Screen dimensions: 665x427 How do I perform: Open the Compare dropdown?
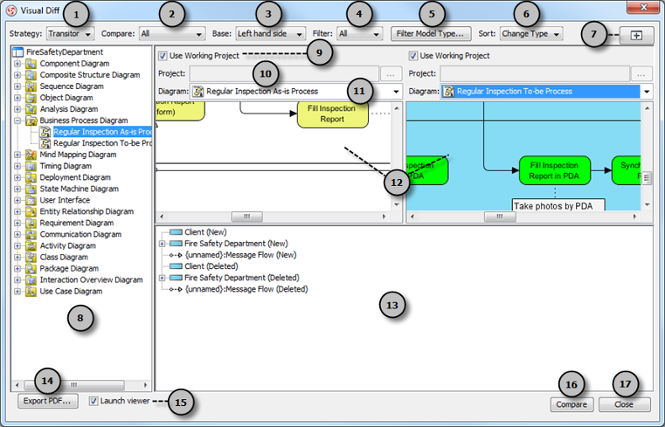click(x=172, y=34)
